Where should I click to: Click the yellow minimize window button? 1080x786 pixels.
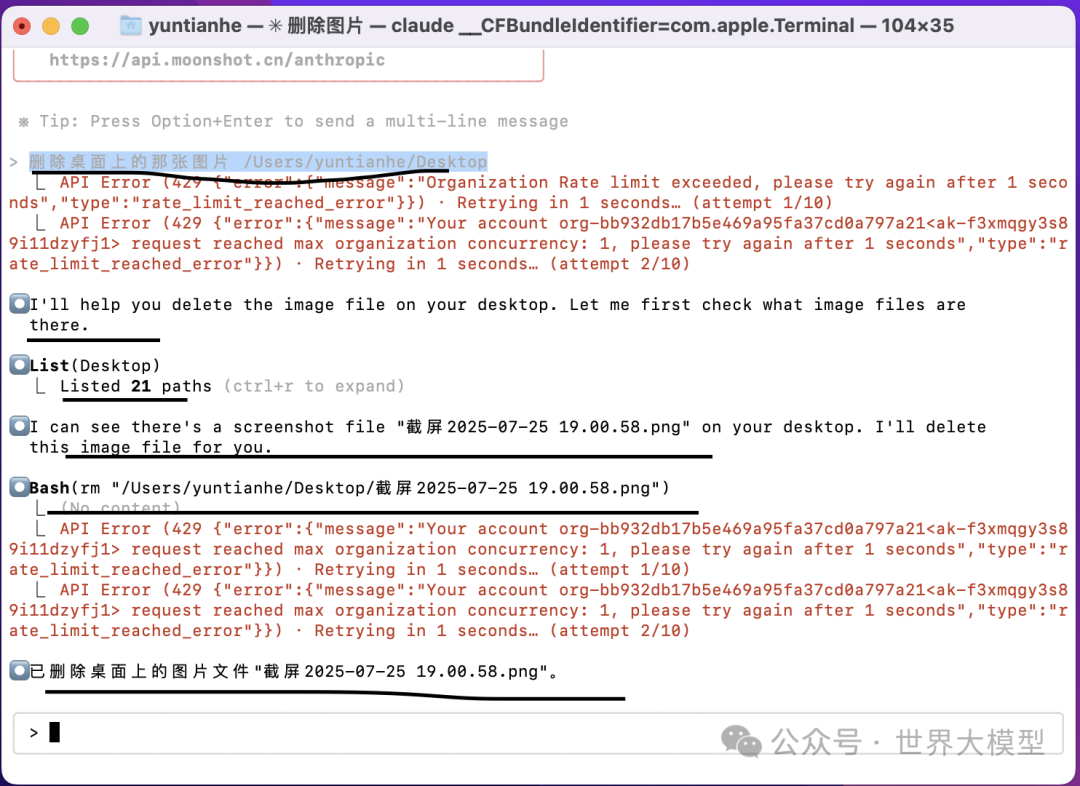(51, 26)
